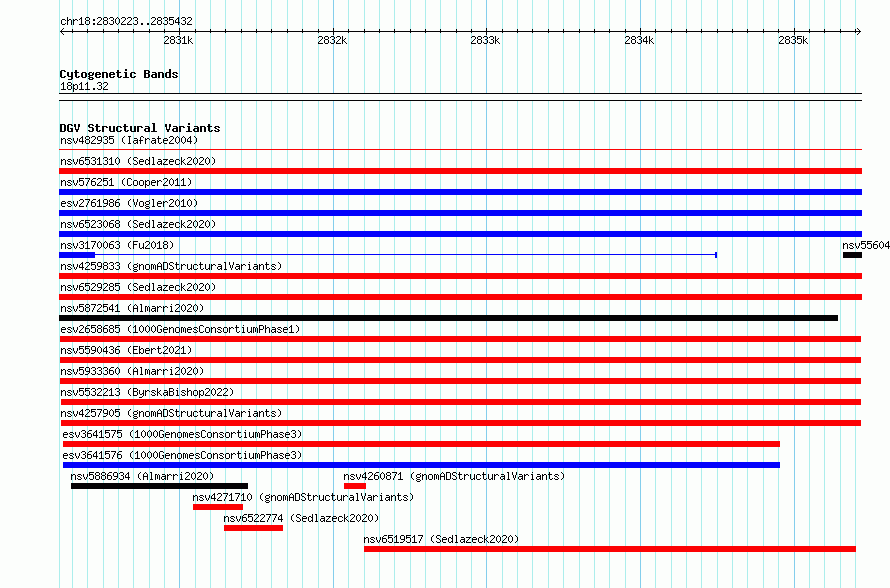Click the 2831k ruler tick label
890x588 pixels.
point(178,40)
